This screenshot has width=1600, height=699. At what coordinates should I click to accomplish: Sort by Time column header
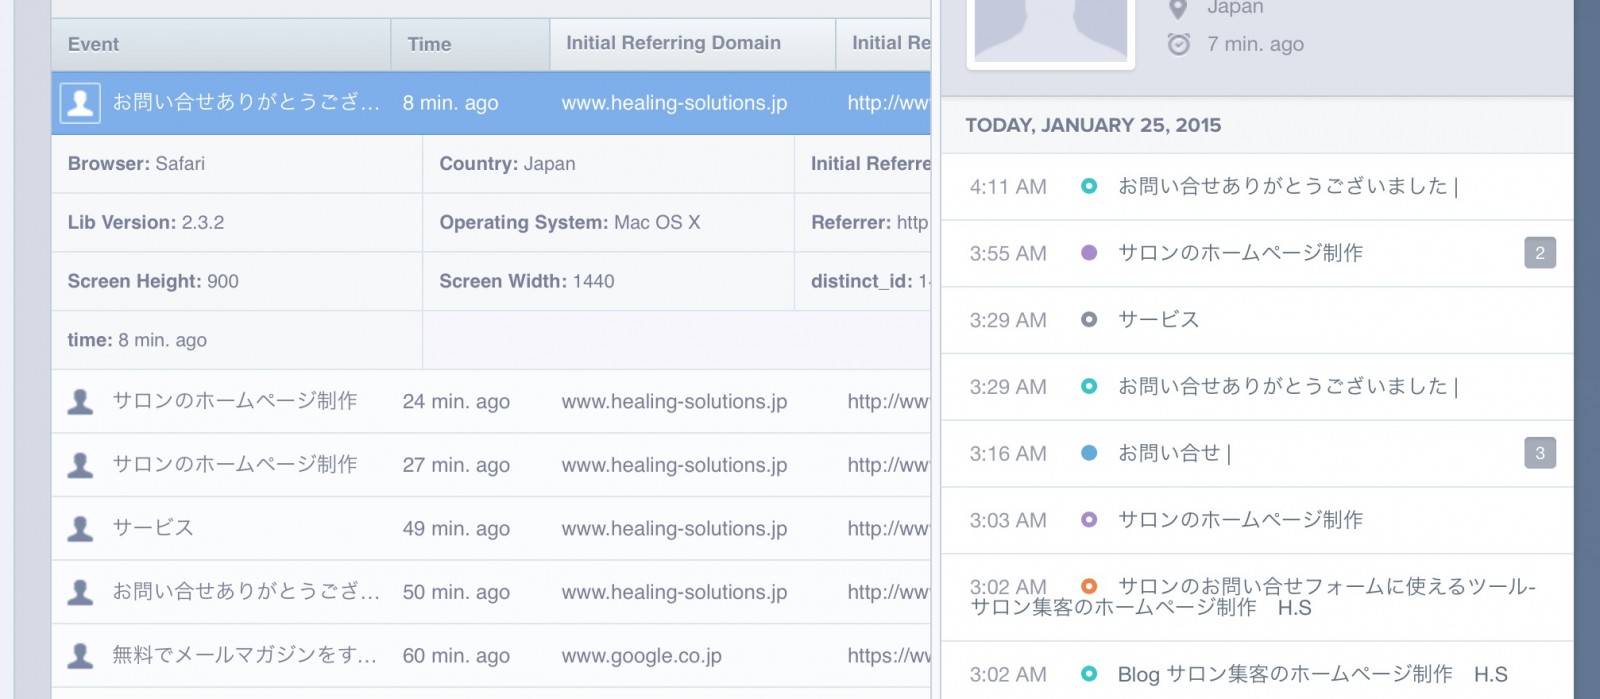click(x=470, y=44)
